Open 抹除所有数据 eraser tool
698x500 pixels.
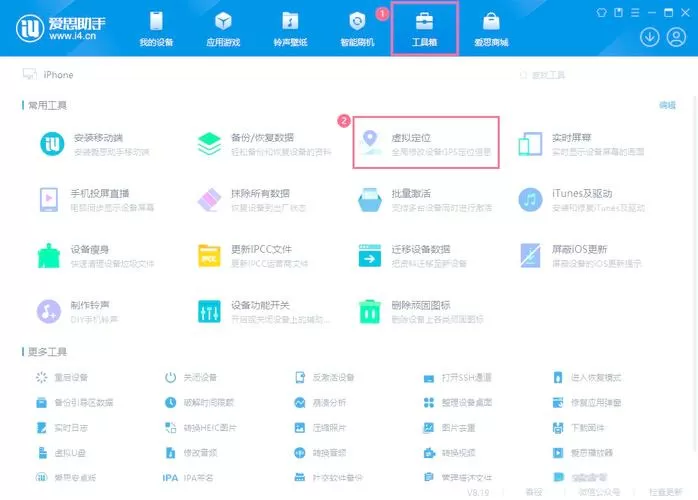click(252, 199)
